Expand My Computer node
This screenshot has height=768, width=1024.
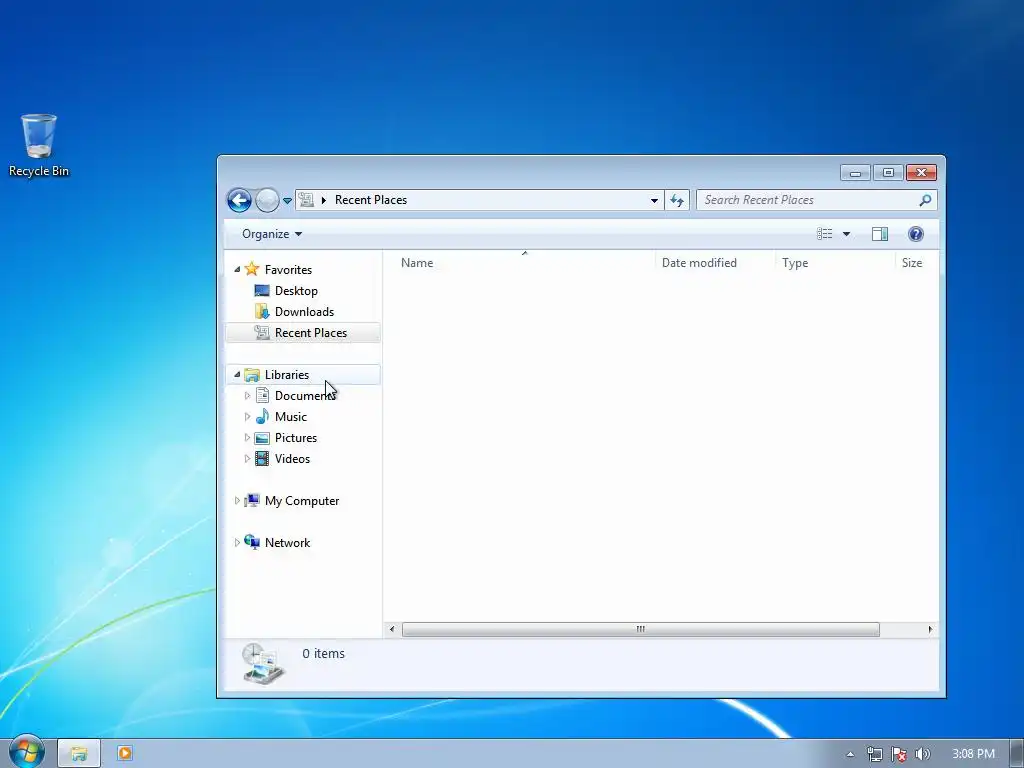coord(237,501)
